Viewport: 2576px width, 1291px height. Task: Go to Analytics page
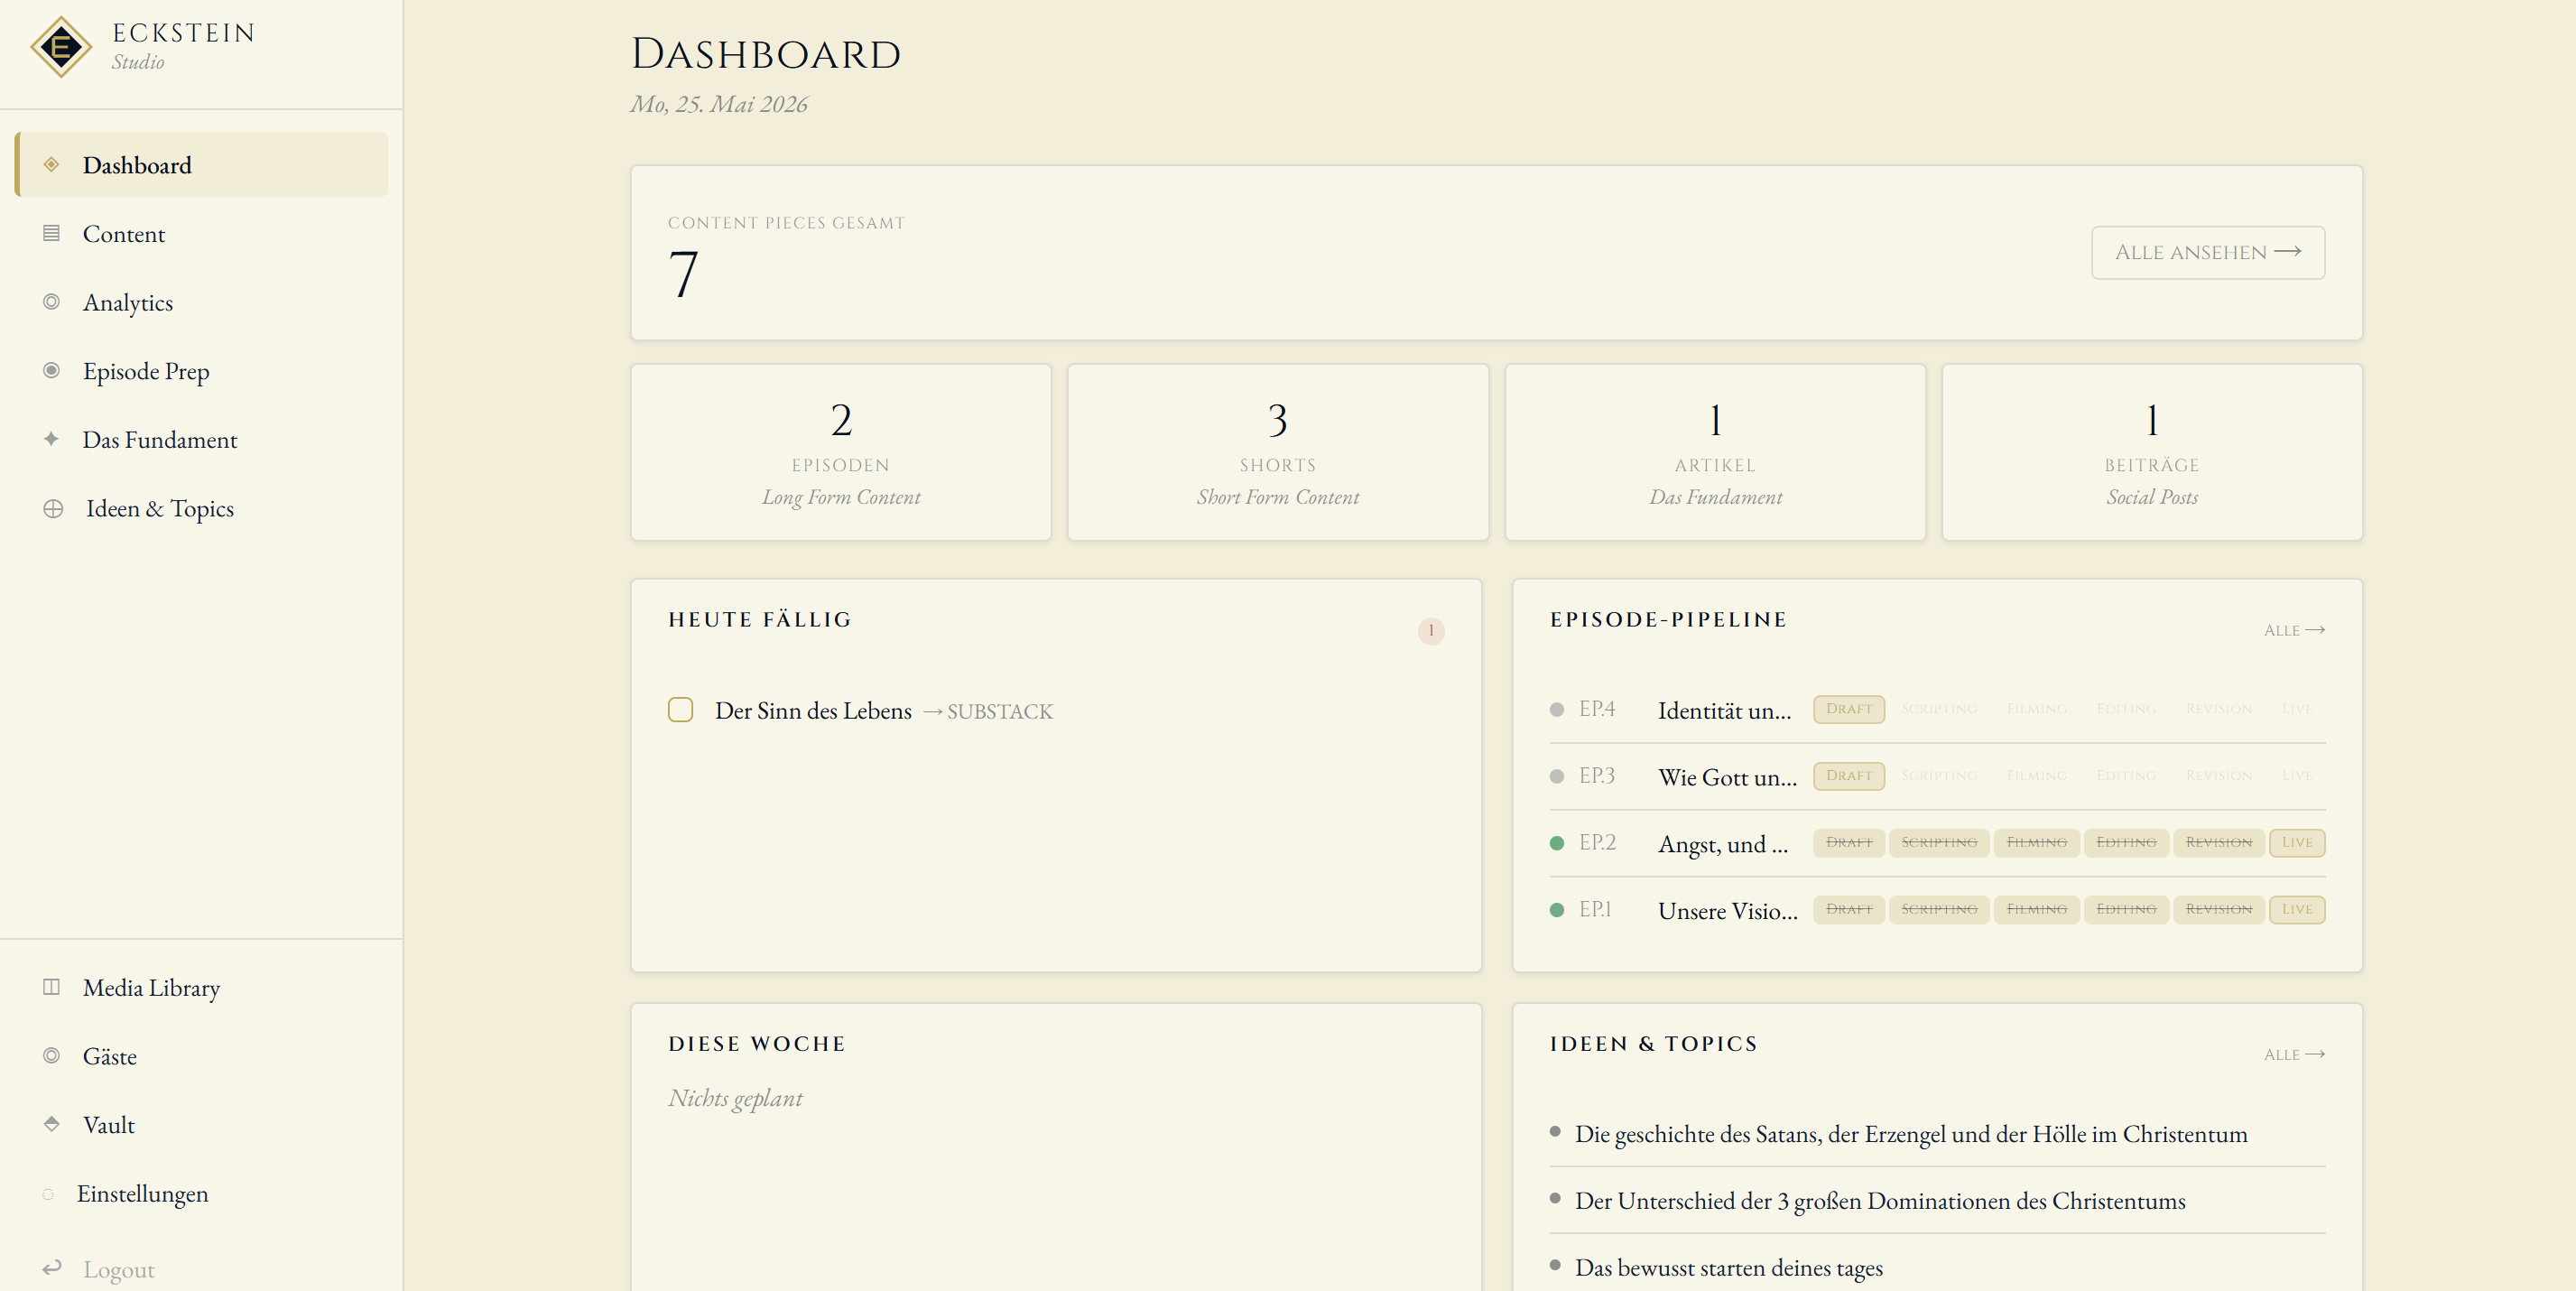202,301
